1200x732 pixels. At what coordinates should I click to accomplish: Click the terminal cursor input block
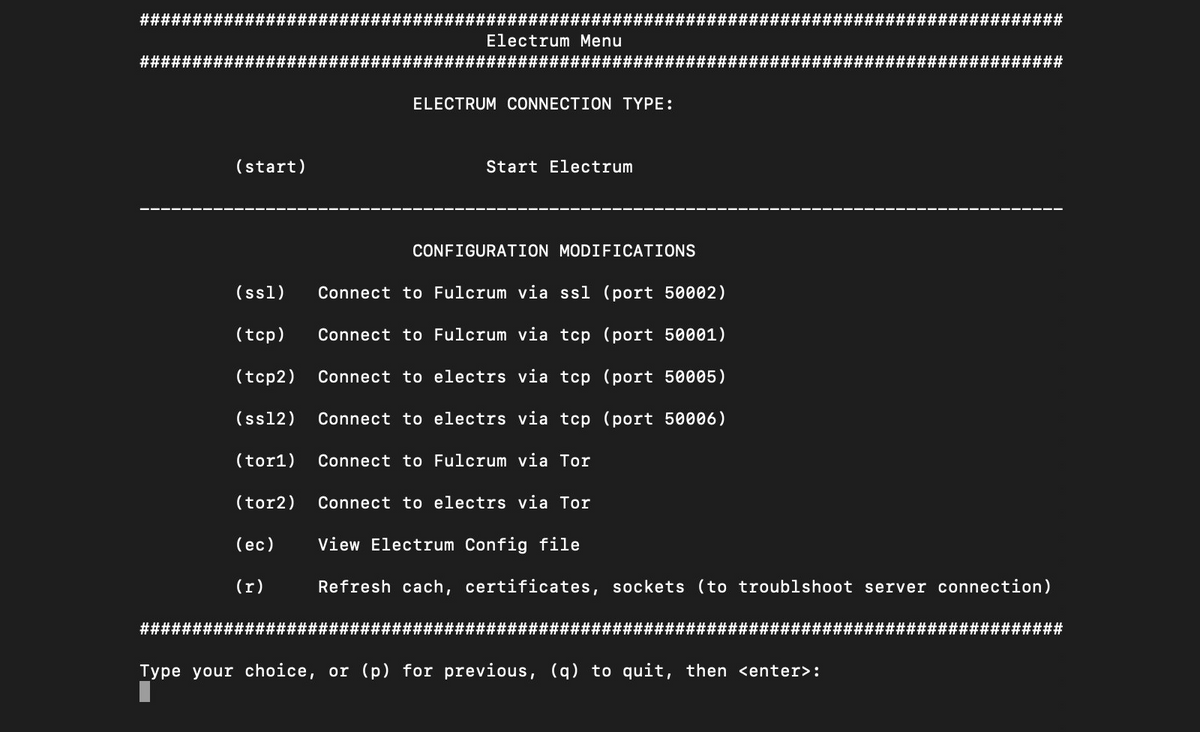point(145,692)
